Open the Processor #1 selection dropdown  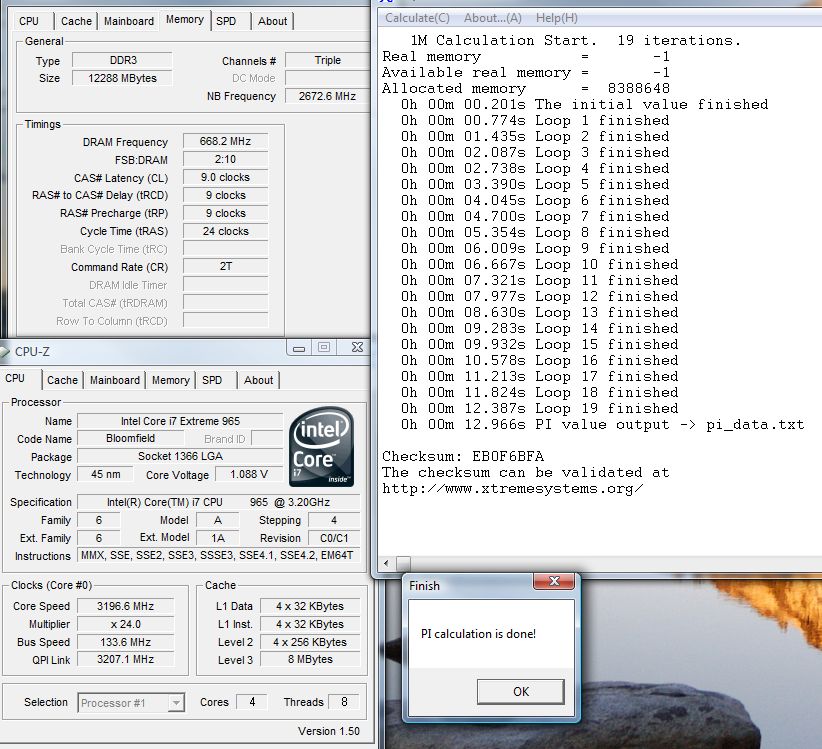point(131,702)
